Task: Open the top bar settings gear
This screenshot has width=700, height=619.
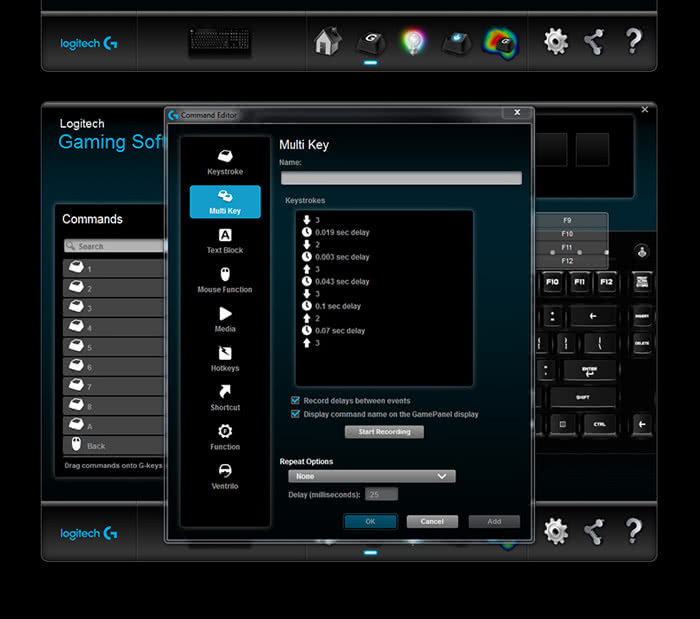Action: (x=556, y=42)
